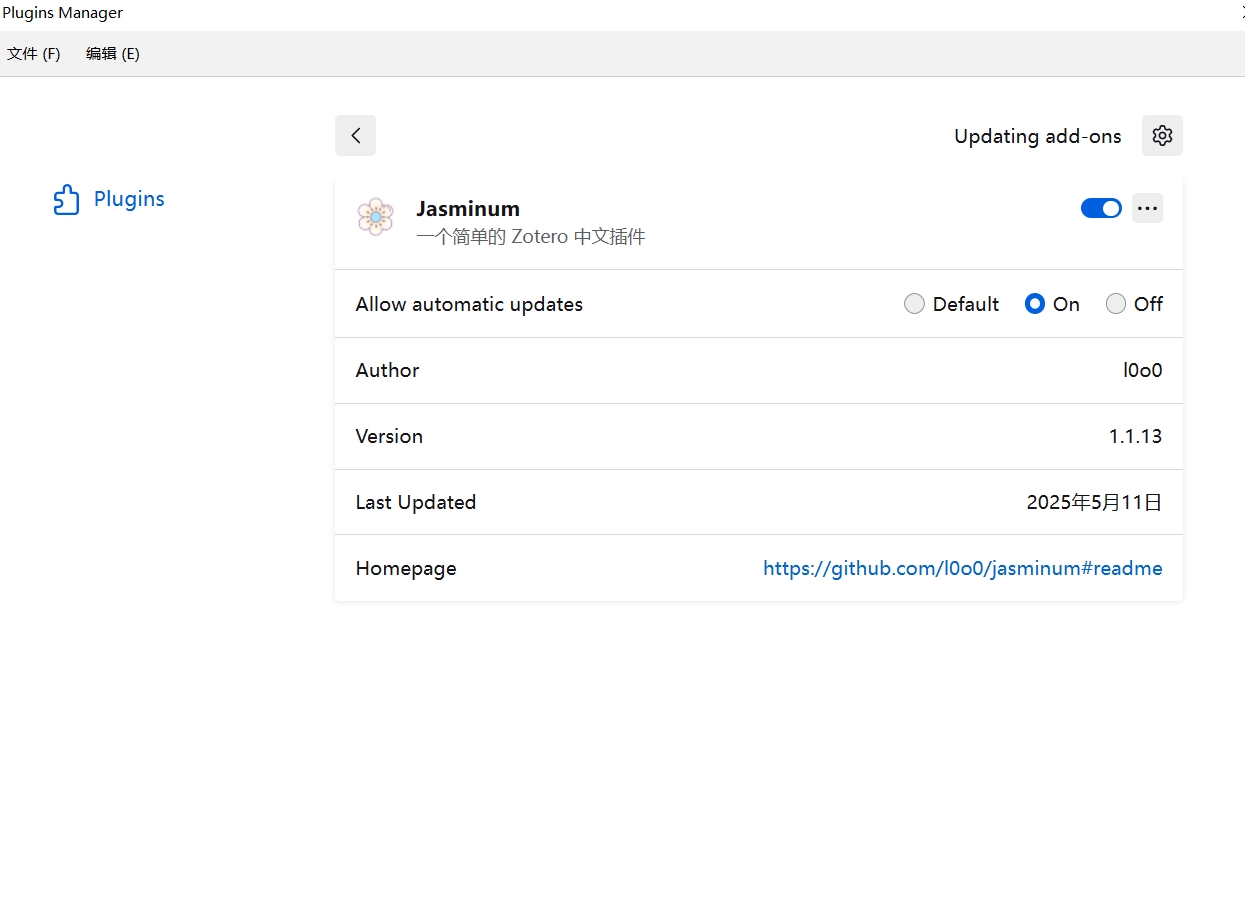Click the Plugins Manager window title

tap(62, 13)
